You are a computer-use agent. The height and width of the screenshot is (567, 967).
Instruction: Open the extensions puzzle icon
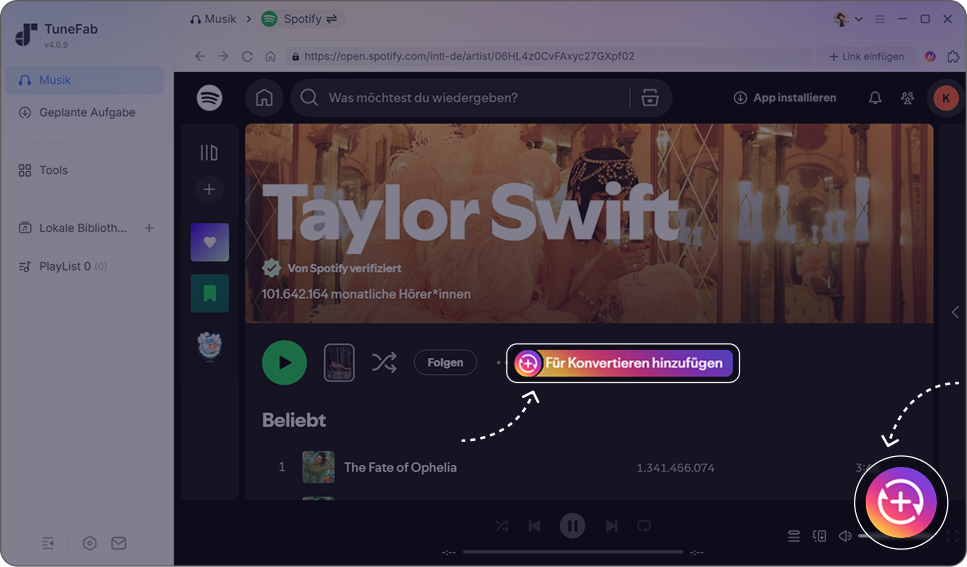(x=953, y=56)
